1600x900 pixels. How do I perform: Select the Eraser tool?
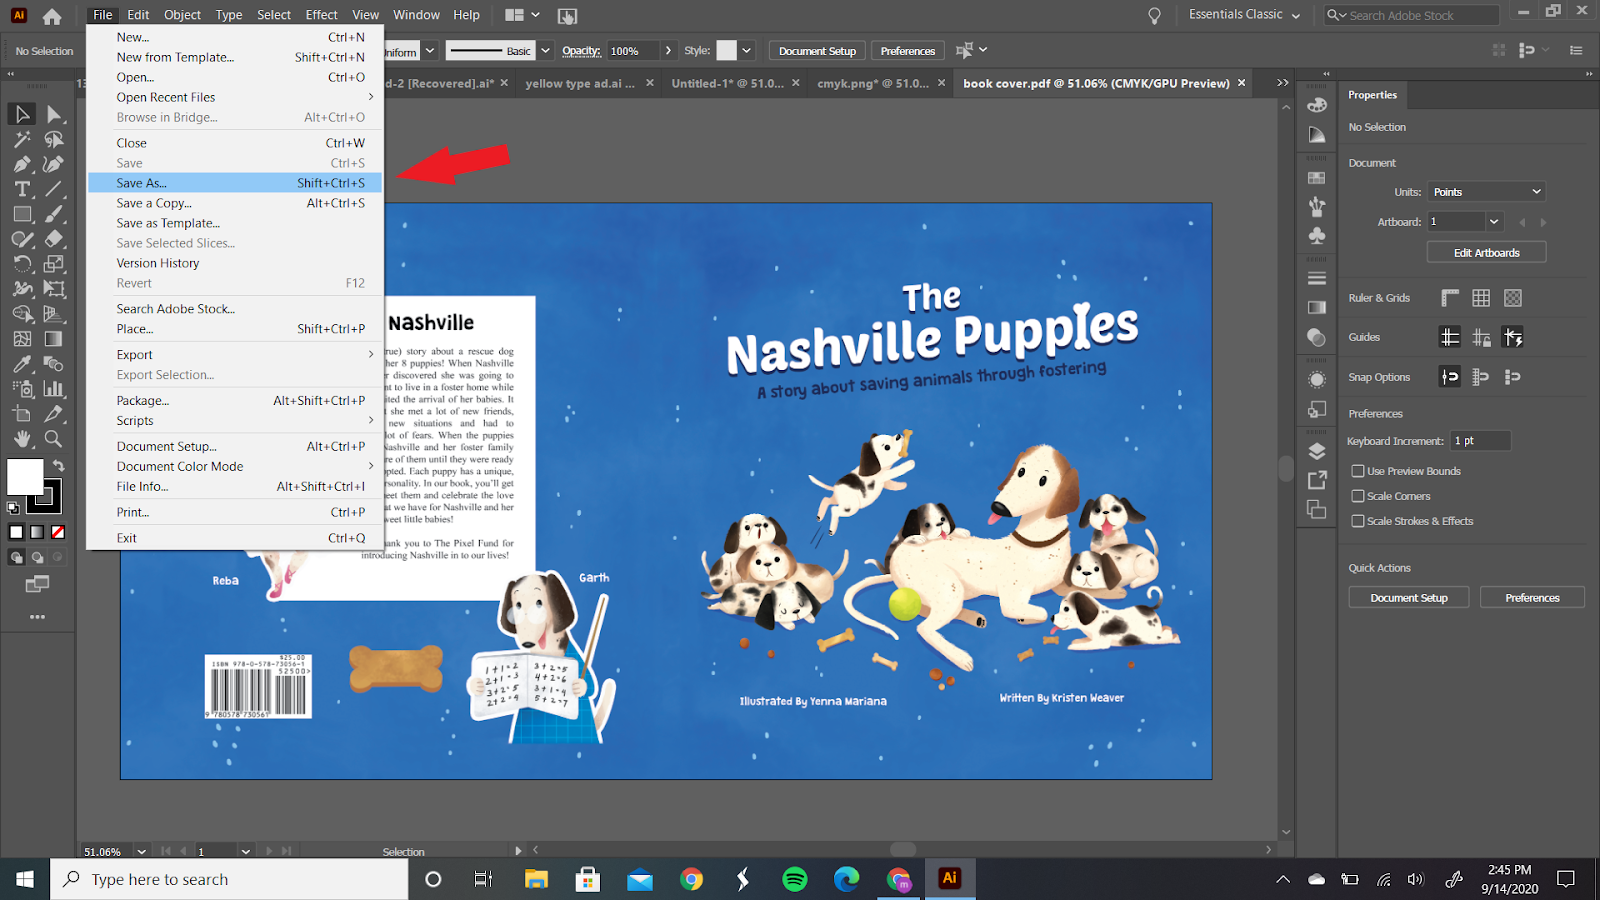pos(54,239)
